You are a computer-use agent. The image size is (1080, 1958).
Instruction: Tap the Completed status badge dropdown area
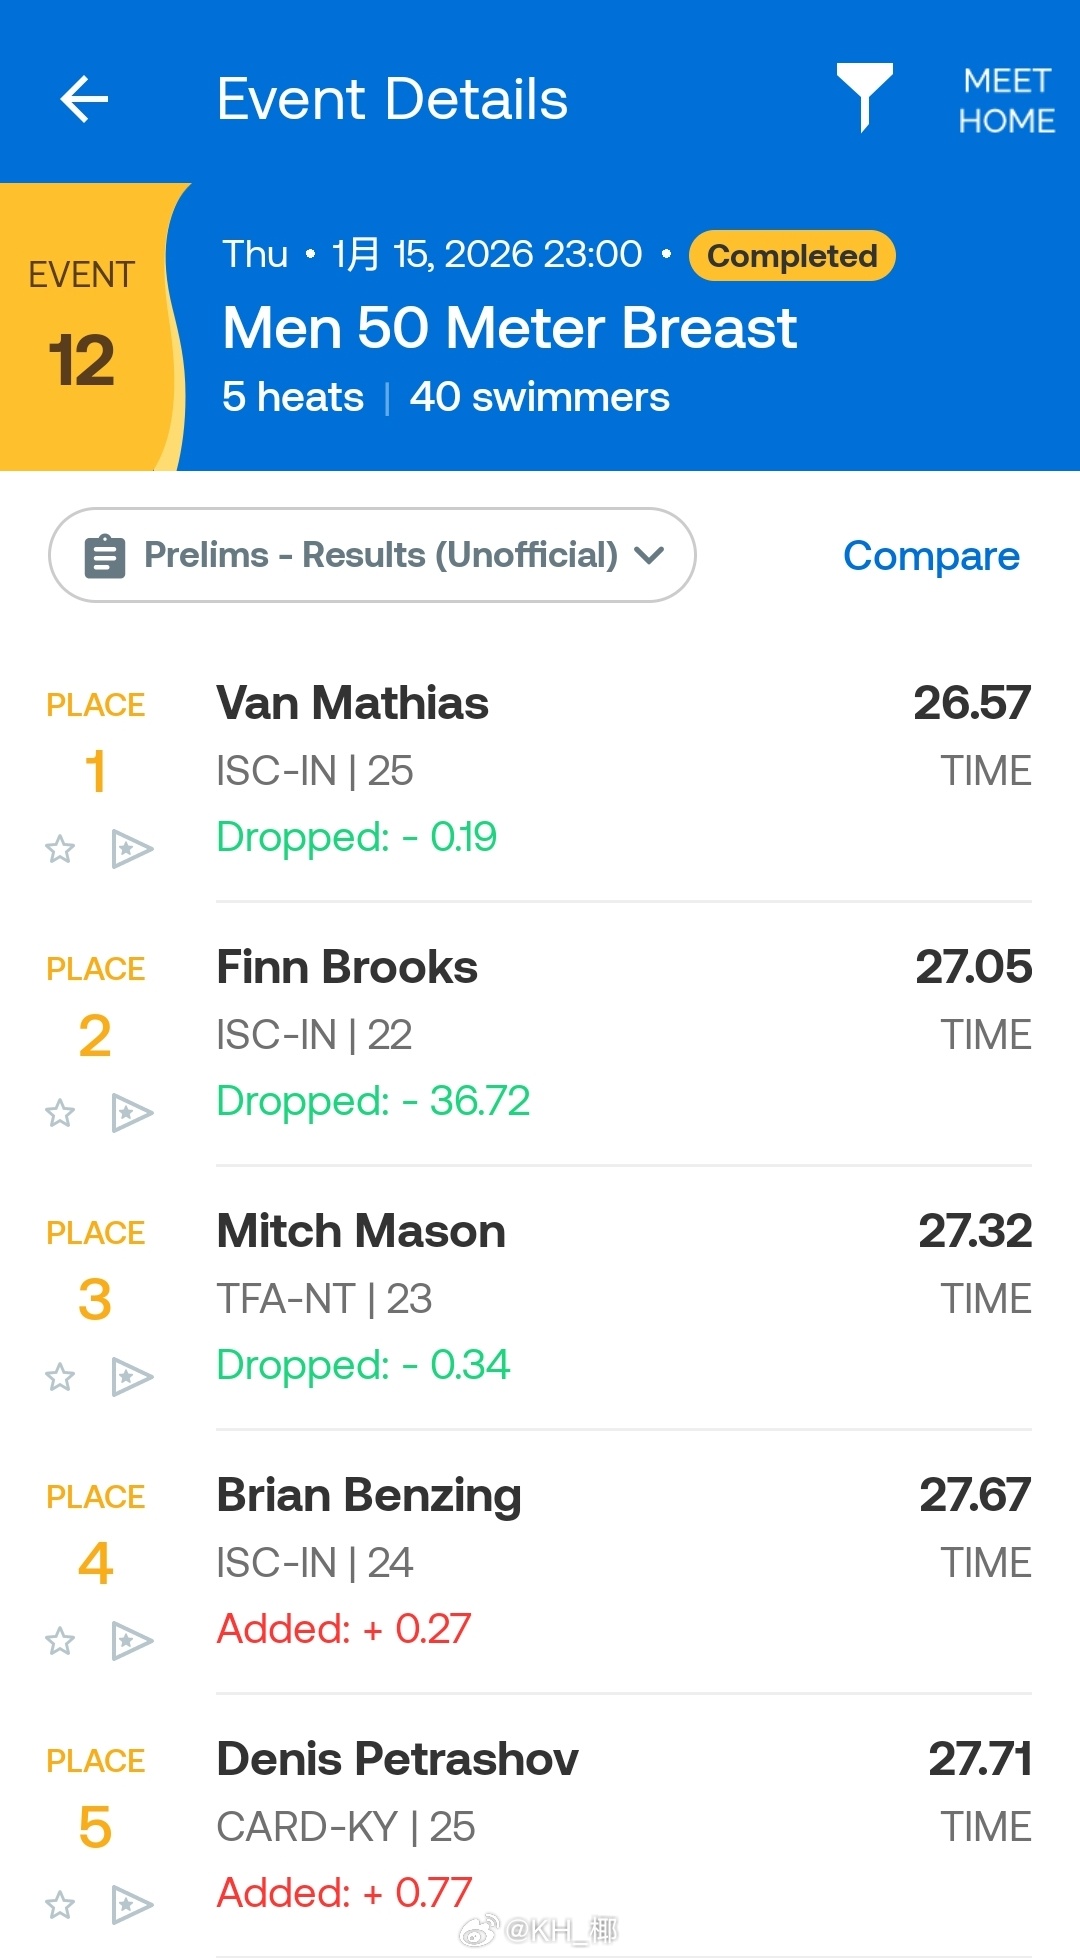click(x=791, y=255)
